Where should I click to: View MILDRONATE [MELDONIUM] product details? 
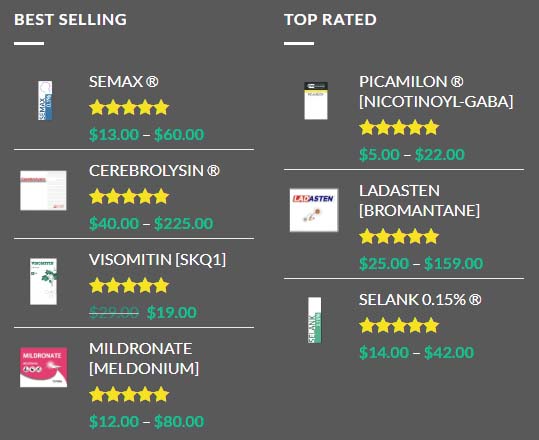[144, 359]
